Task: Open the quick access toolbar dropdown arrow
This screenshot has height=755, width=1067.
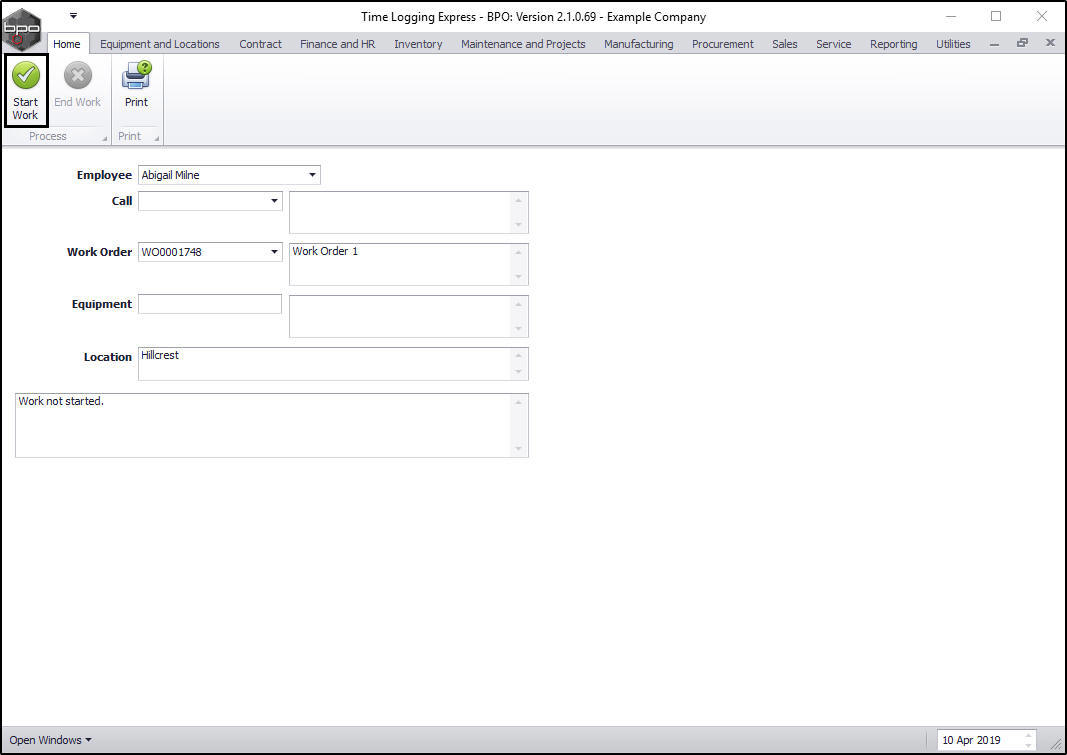Action: [x=73, y=16]
